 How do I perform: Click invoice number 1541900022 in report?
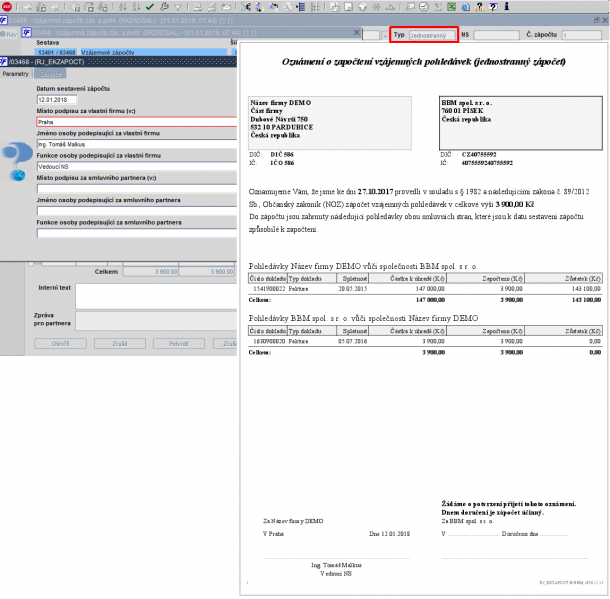[x=269, y=289]
